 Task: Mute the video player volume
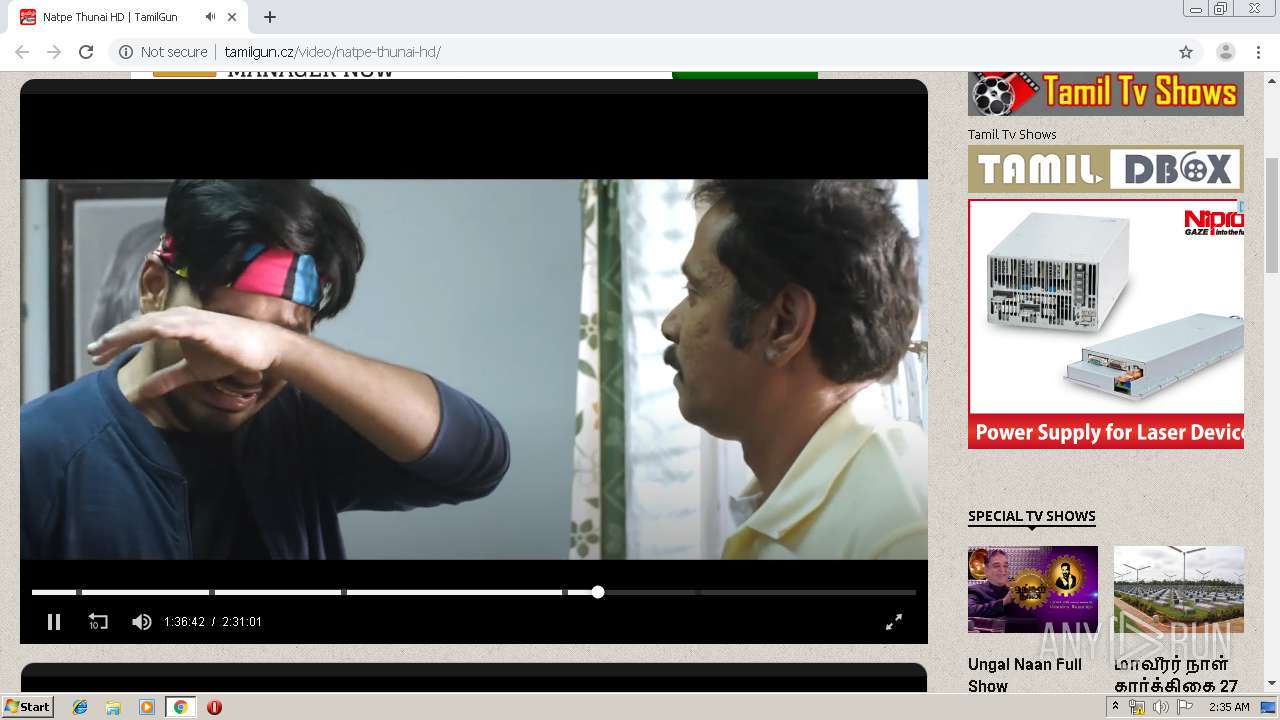click(x=142, y=622)
